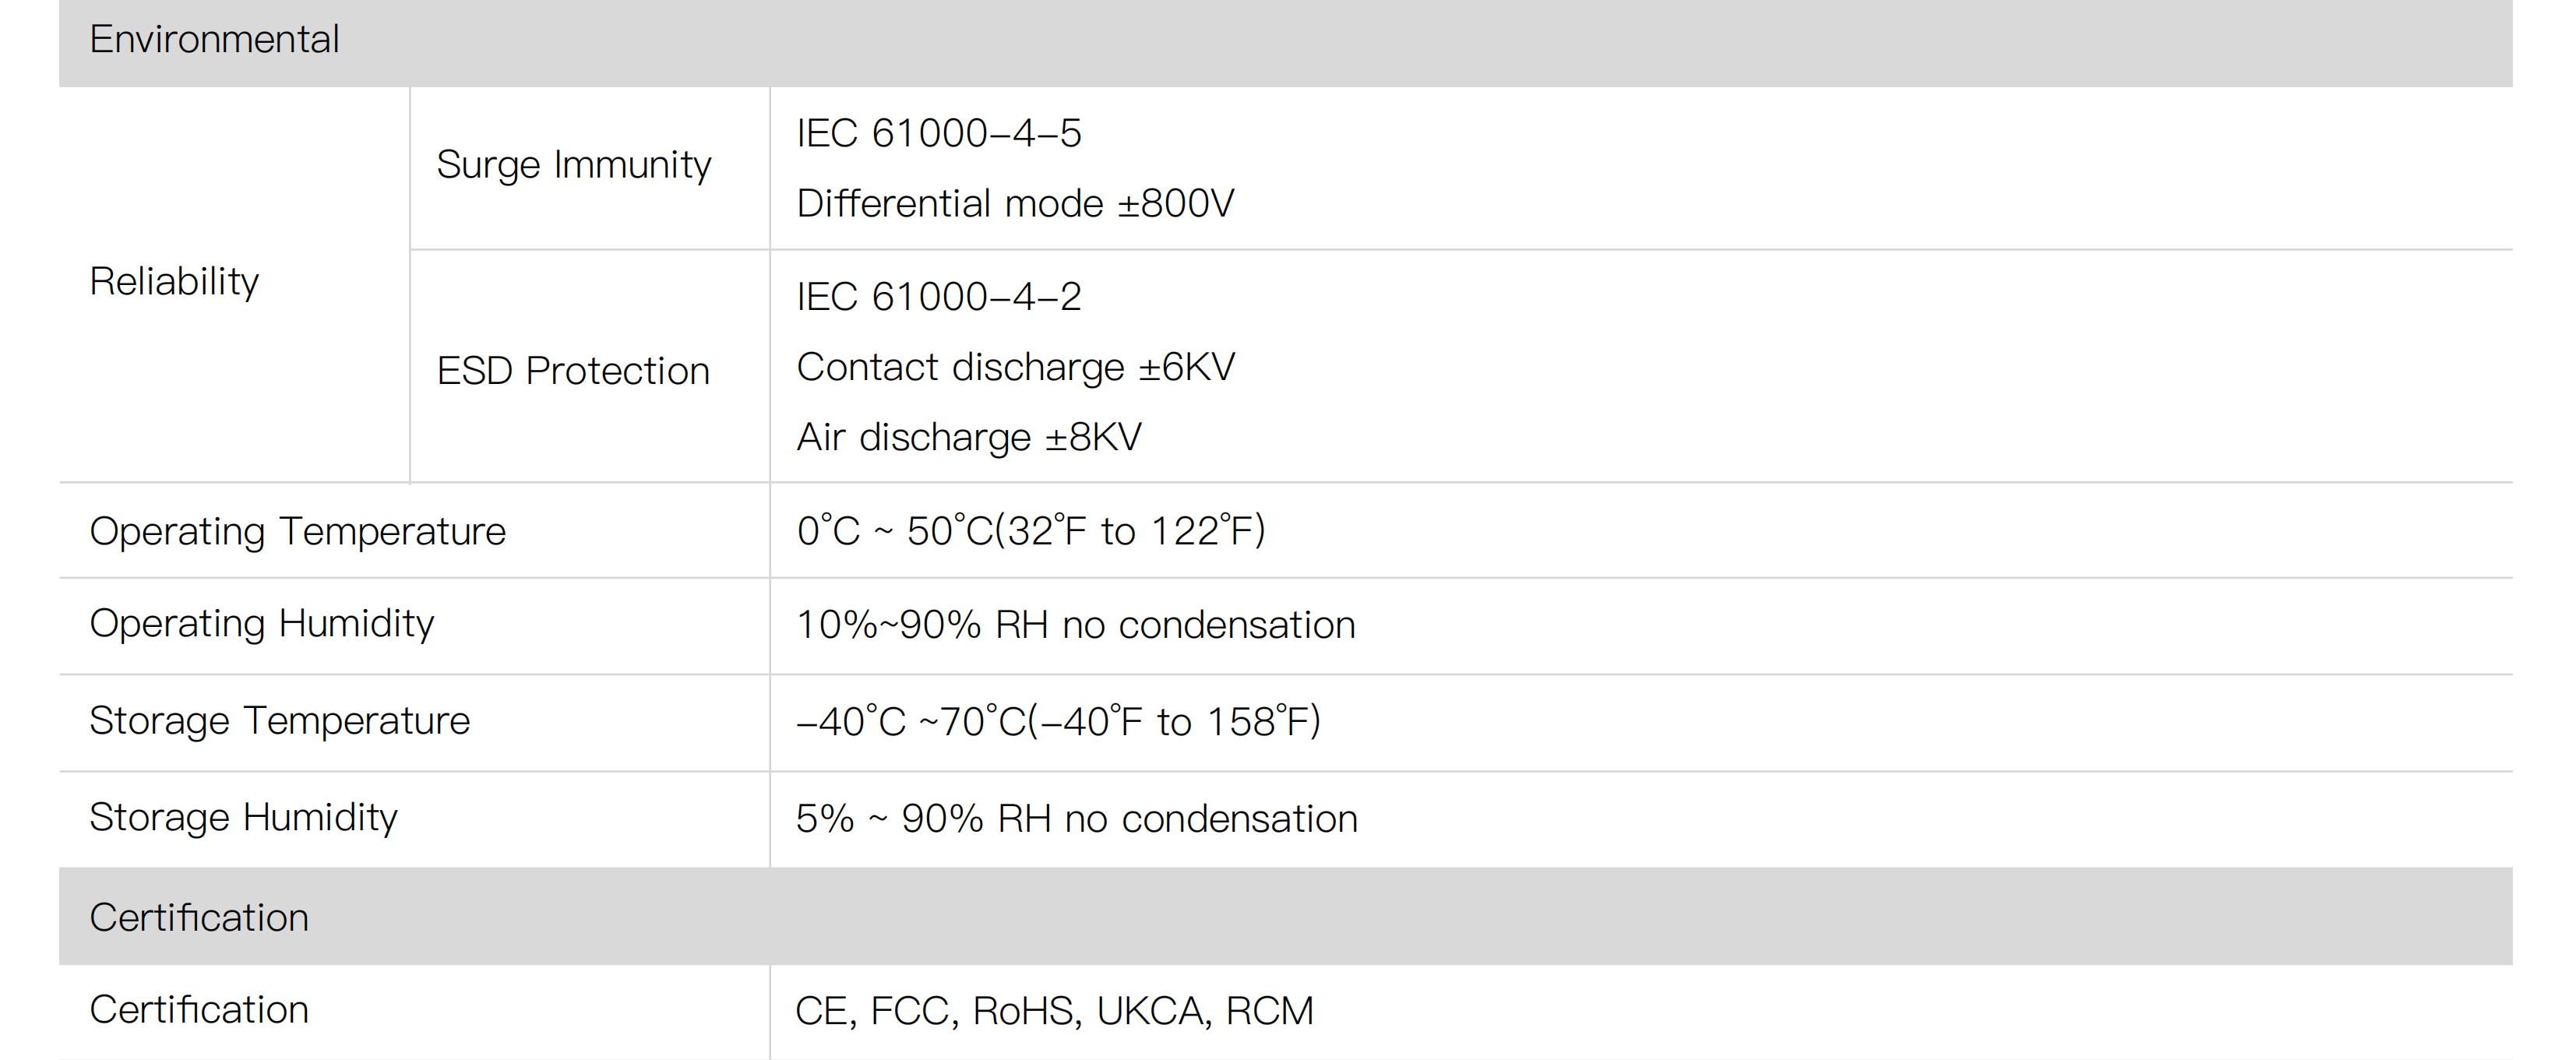Select the Certification label in the white row

(199, 1010)
